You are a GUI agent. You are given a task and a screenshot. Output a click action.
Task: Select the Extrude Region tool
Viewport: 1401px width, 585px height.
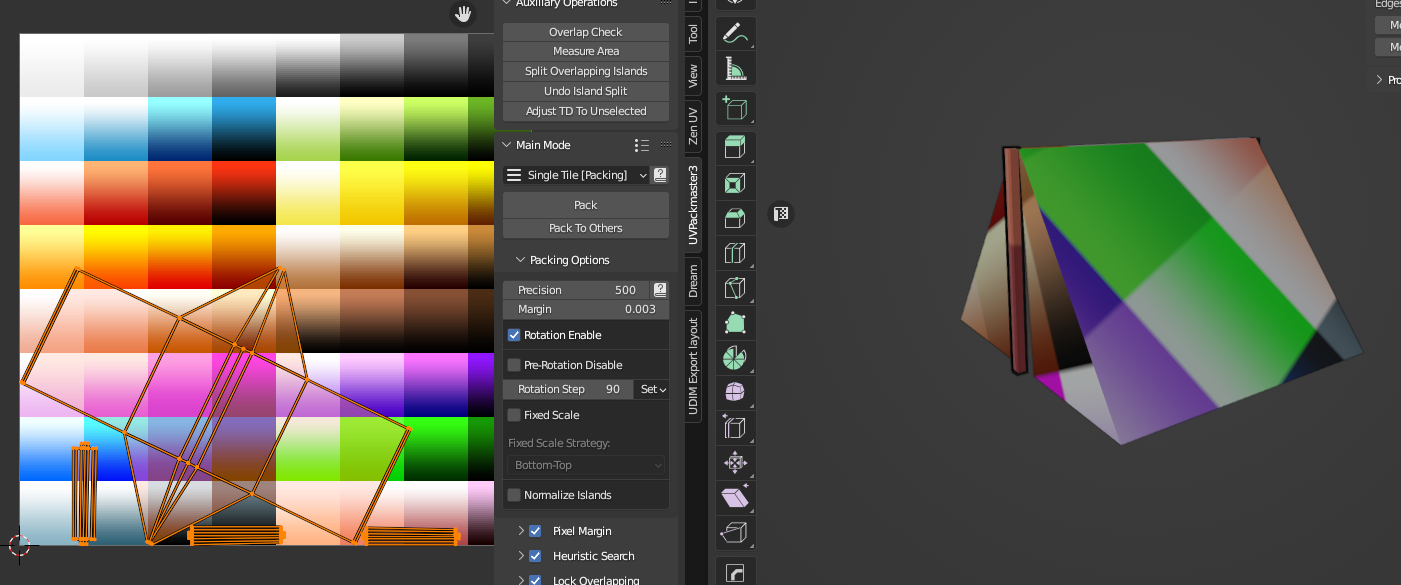(x=736, y=149)
